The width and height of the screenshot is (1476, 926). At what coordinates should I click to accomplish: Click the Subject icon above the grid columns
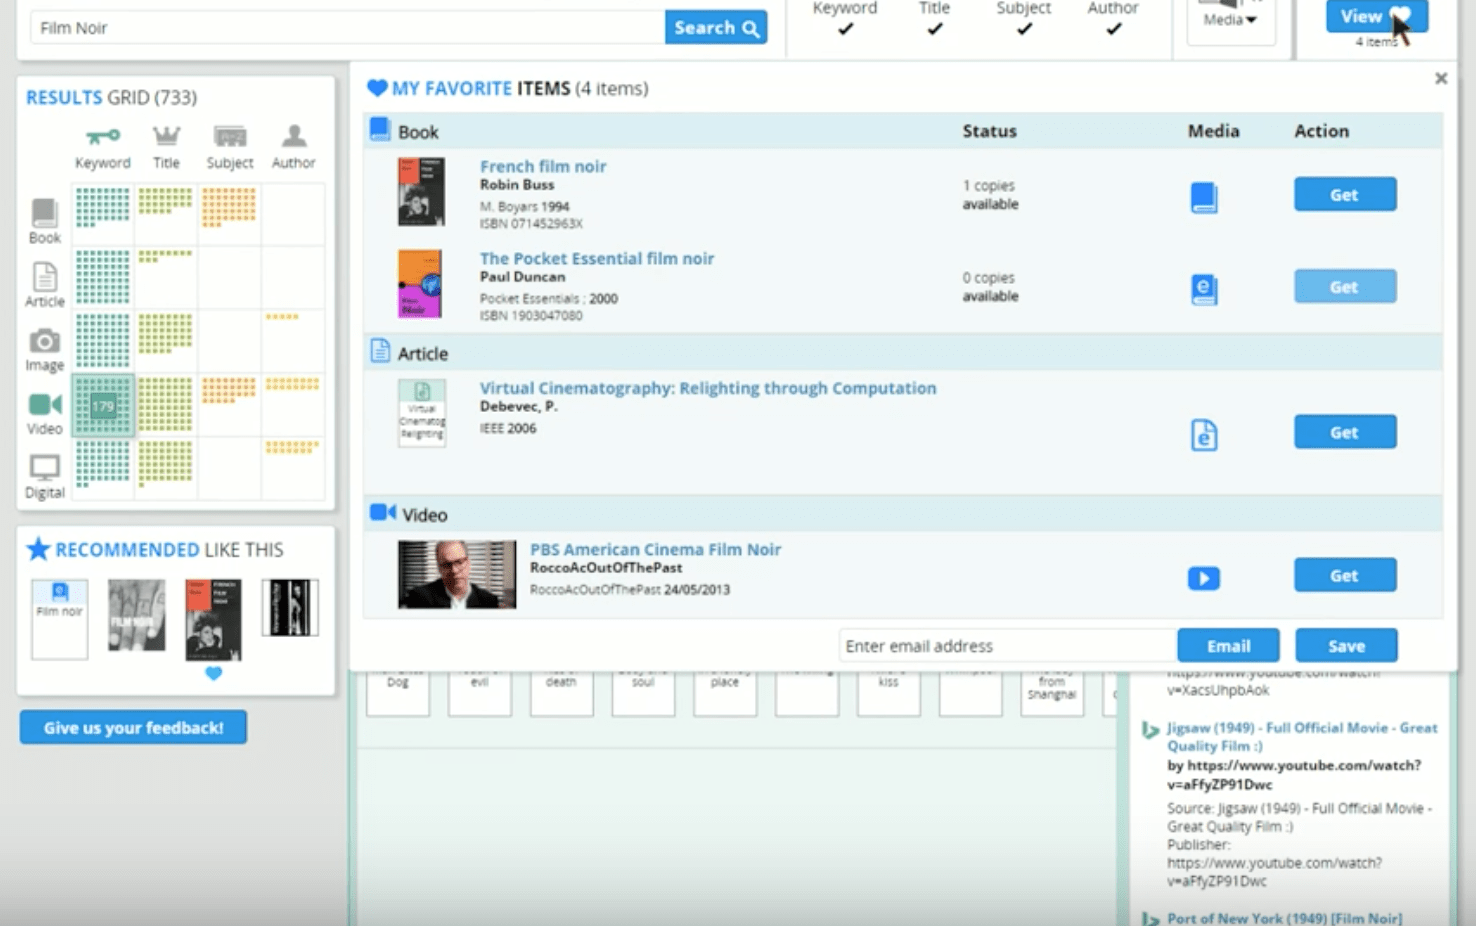click(229, 137)
